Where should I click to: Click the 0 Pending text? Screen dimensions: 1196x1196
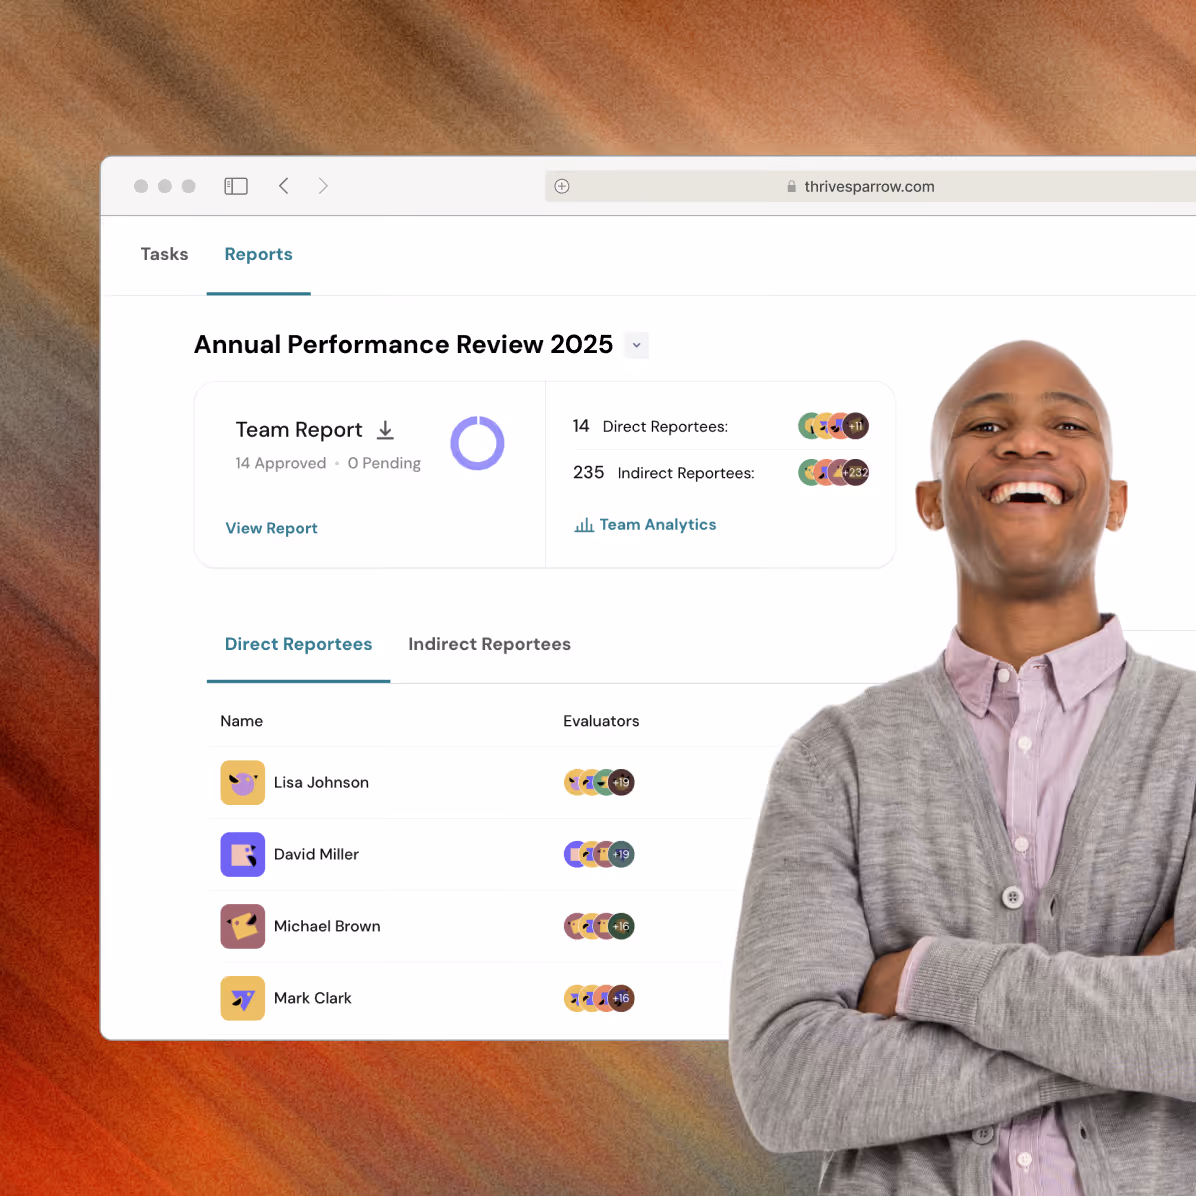[x=384, y=463]
